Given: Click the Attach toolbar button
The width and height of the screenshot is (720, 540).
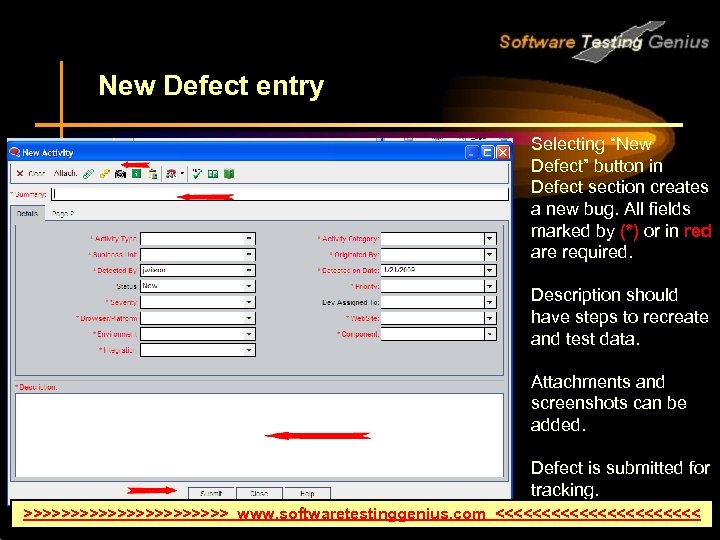Looking at the screenshot, I should 65,174.
